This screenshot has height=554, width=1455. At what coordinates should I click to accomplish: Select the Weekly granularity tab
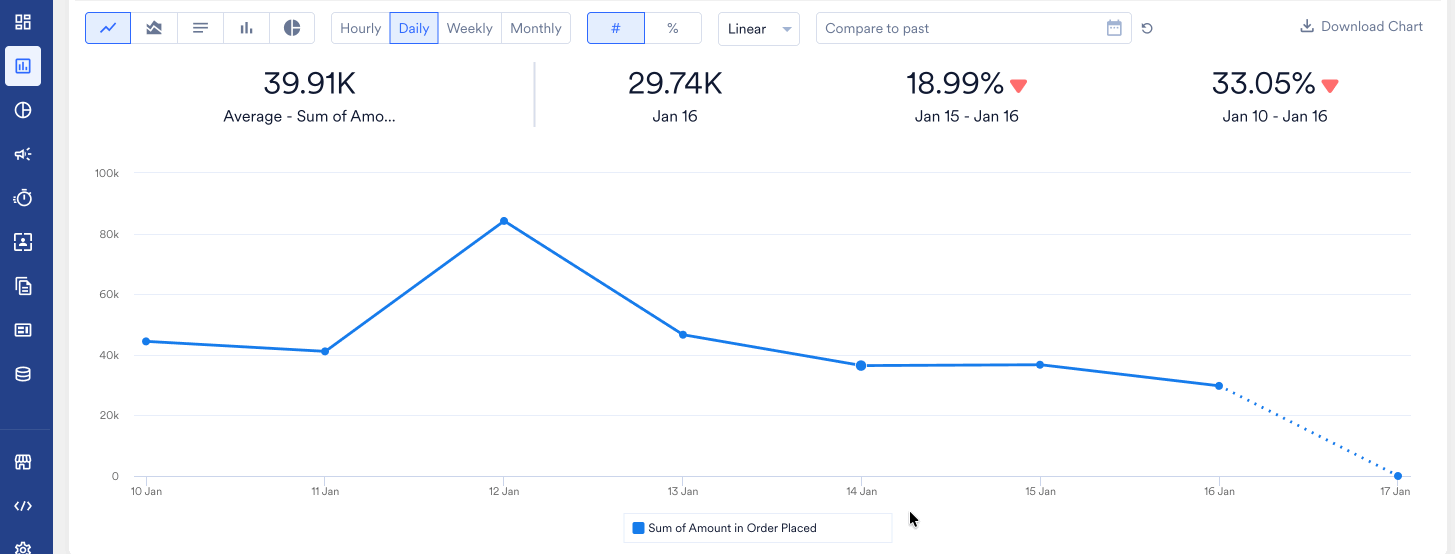(469, 28)
